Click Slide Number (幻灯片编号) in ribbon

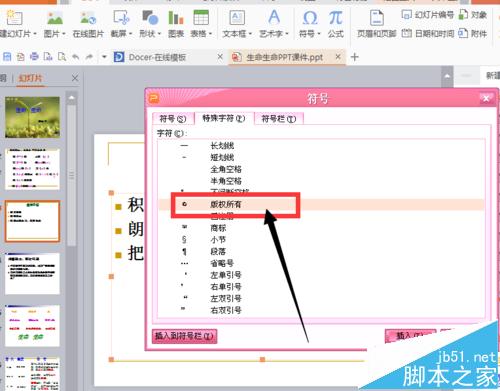pos(428,15)
